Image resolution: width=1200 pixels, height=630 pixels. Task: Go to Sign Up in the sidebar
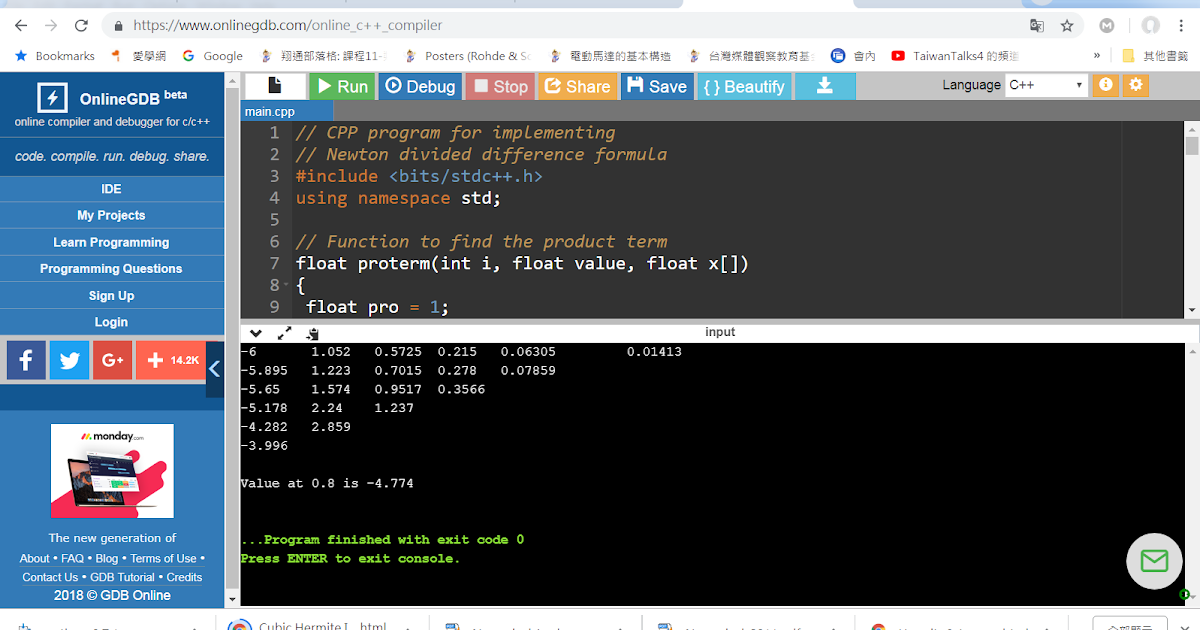111,296
